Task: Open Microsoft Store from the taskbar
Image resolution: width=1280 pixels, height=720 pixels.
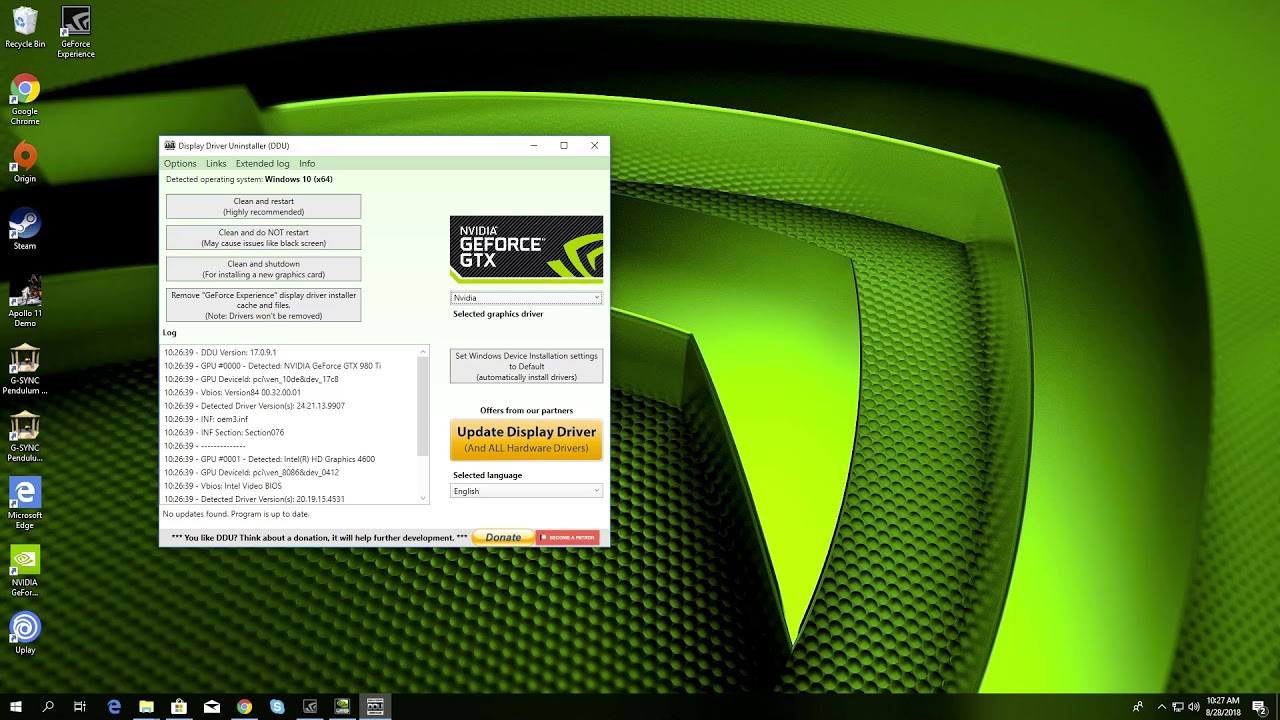Action: tap(179, 707)
